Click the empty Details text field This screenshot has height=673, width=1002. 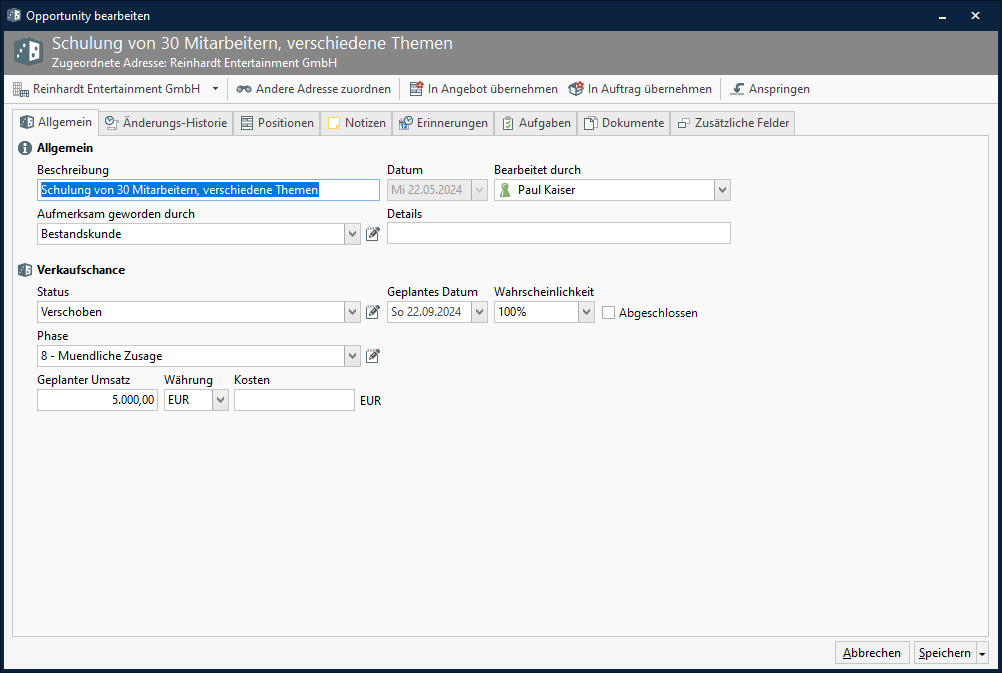coord(558,234)
